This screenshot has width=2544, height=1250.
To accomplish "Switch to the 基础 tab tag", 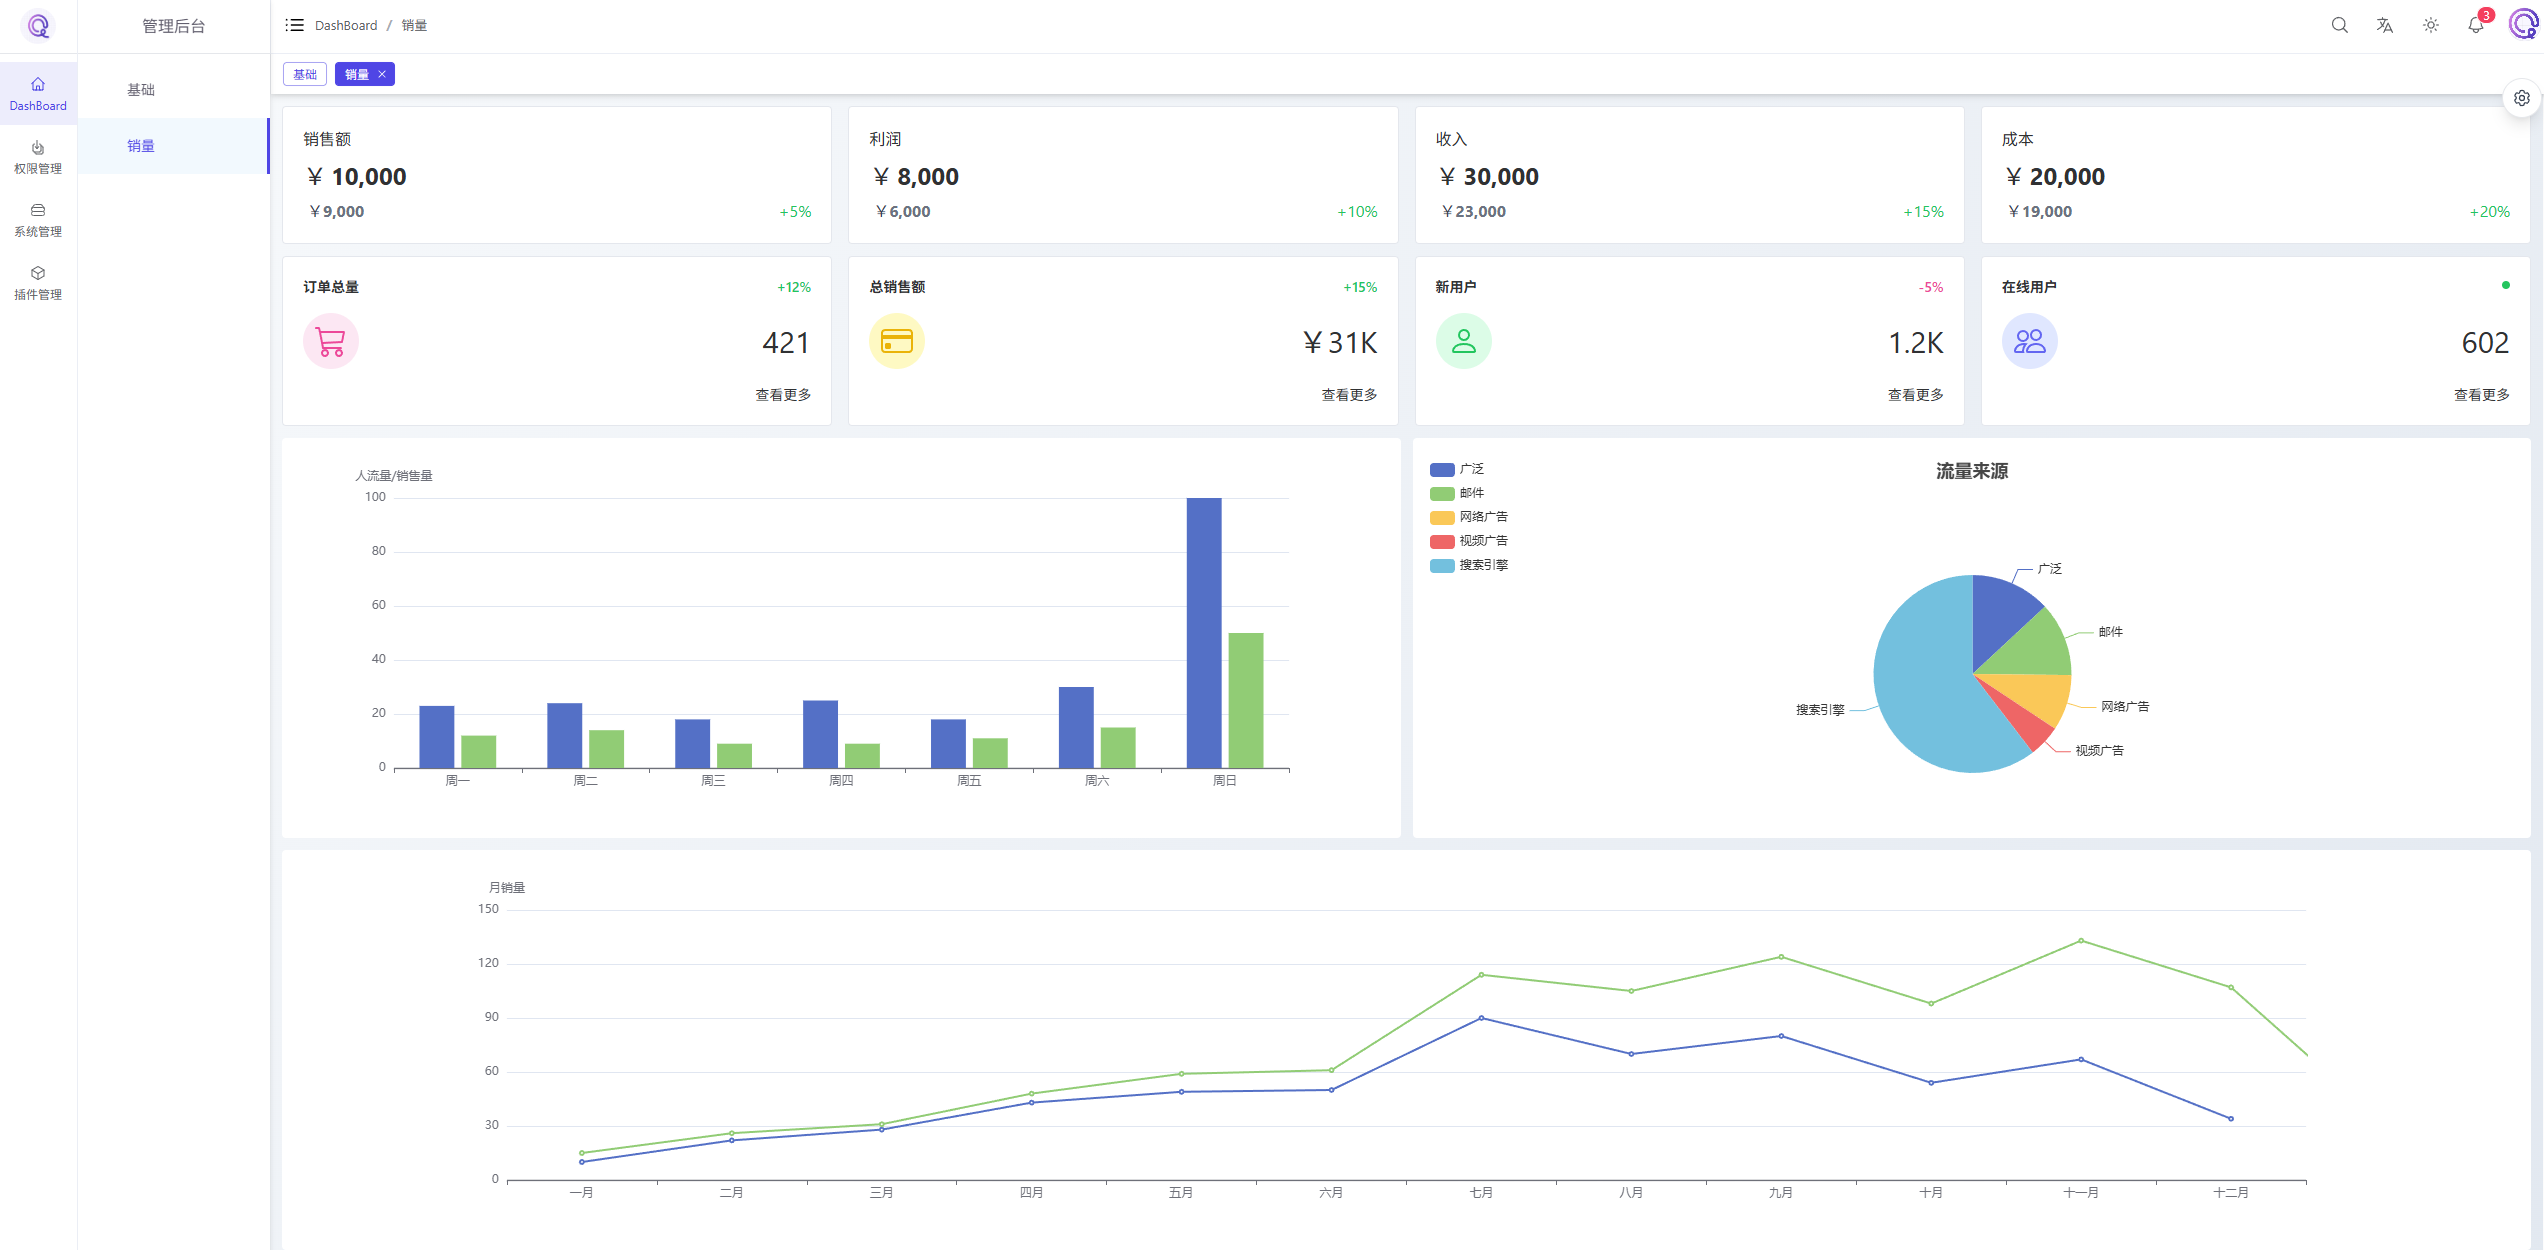I will coord(305,74).
